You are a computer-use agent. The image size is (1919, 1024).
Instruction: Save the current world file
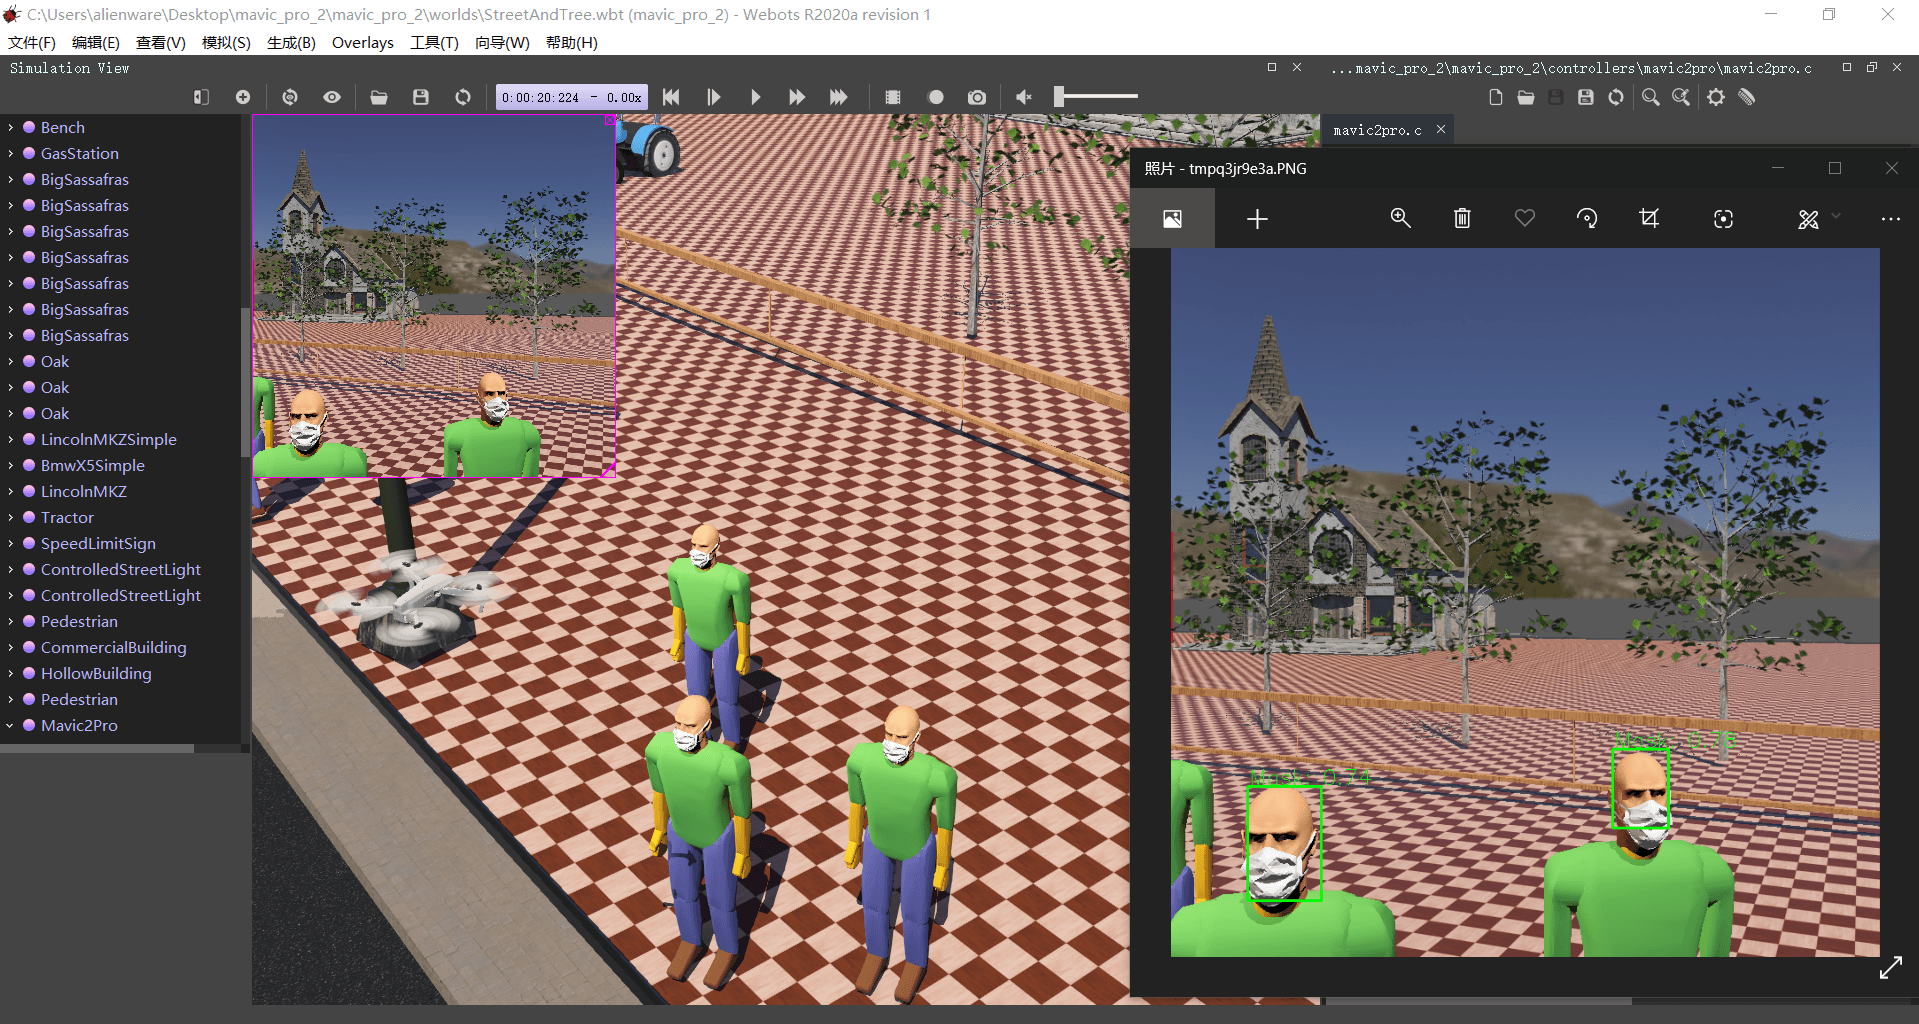click(x=421, y=97)
